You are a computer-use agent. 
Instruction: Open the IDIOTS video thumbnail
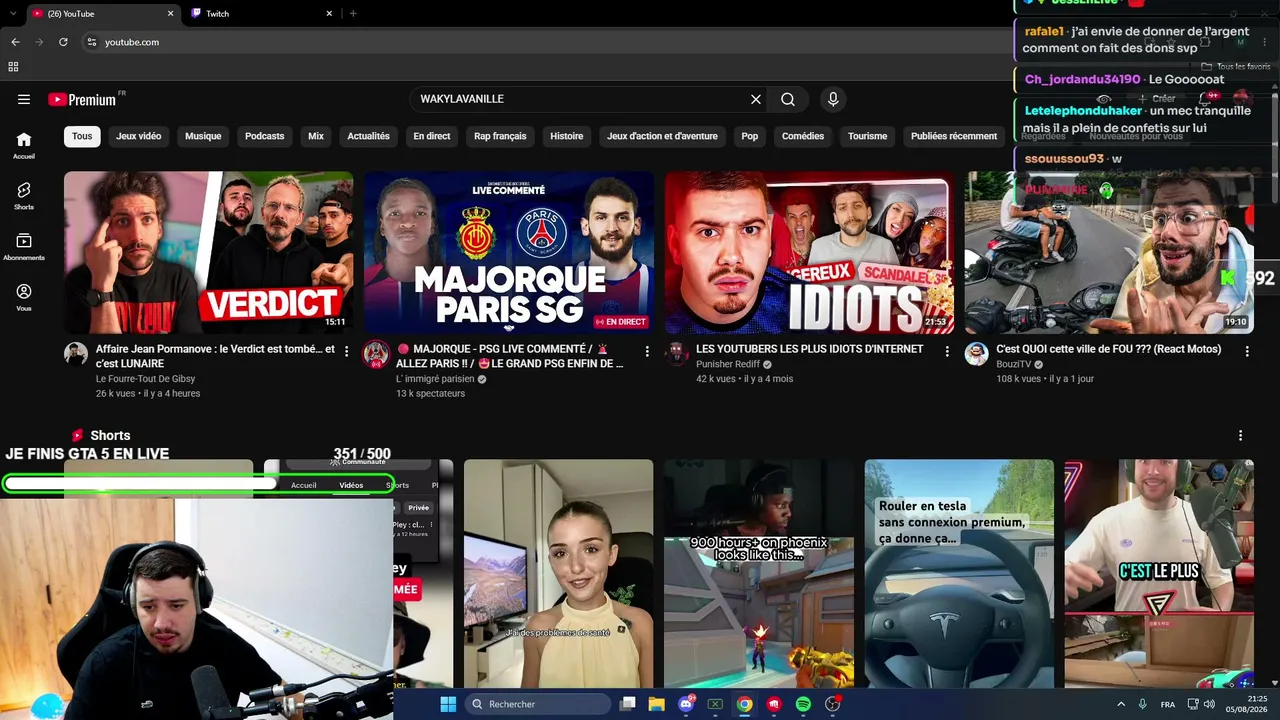pos(809,252)
